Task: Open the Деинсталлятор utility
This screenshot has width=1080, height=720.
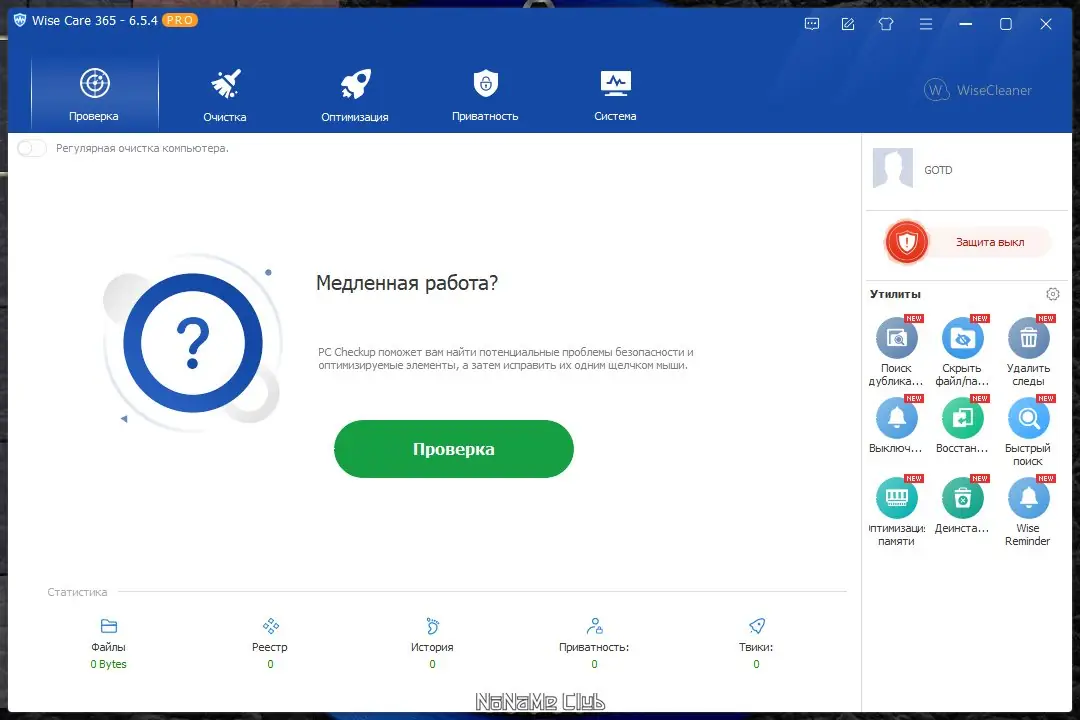Action: [x=961, y=500]
